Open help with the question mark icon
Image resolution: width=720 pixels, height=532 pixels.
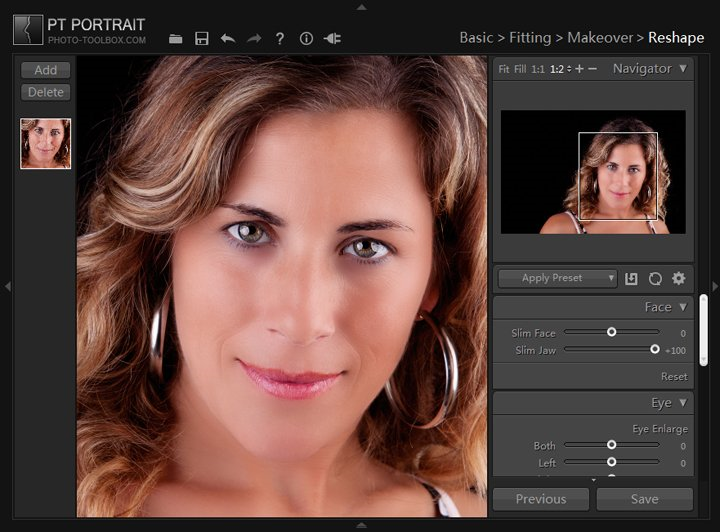point(280,39)
